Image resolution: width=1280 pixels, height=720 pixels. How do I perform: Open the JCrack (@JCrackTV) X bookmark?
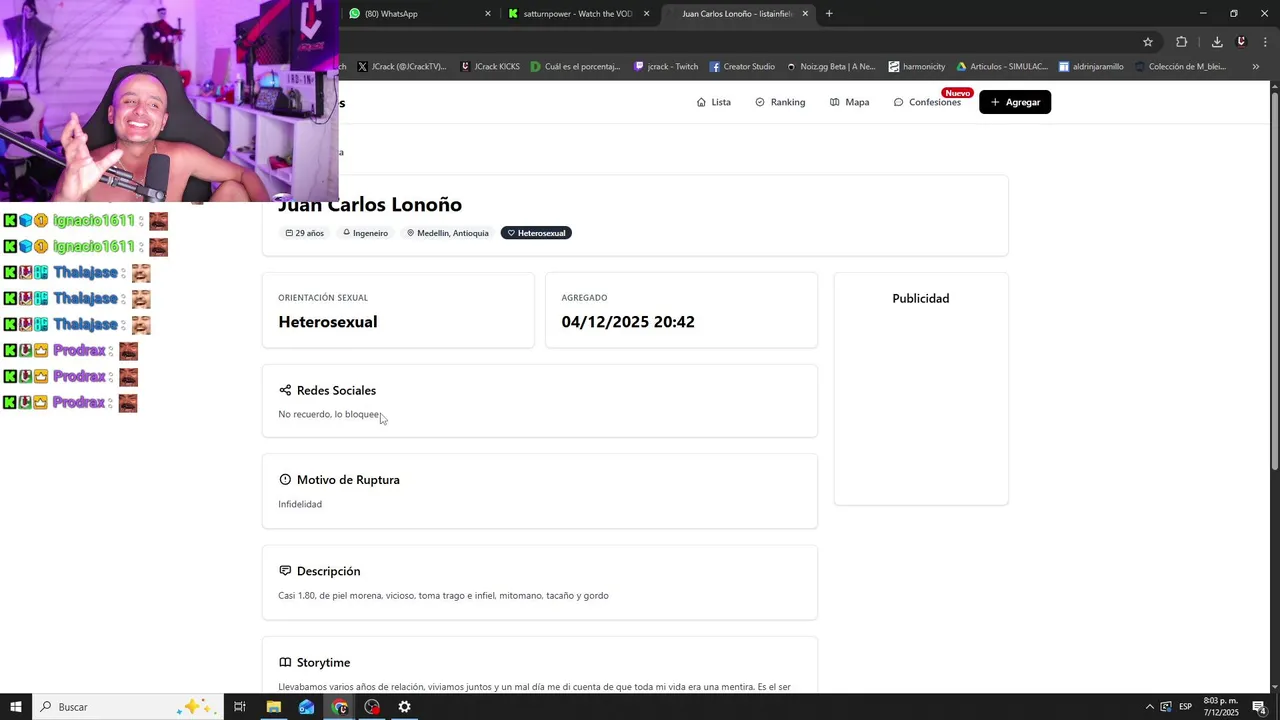point(401,67)
